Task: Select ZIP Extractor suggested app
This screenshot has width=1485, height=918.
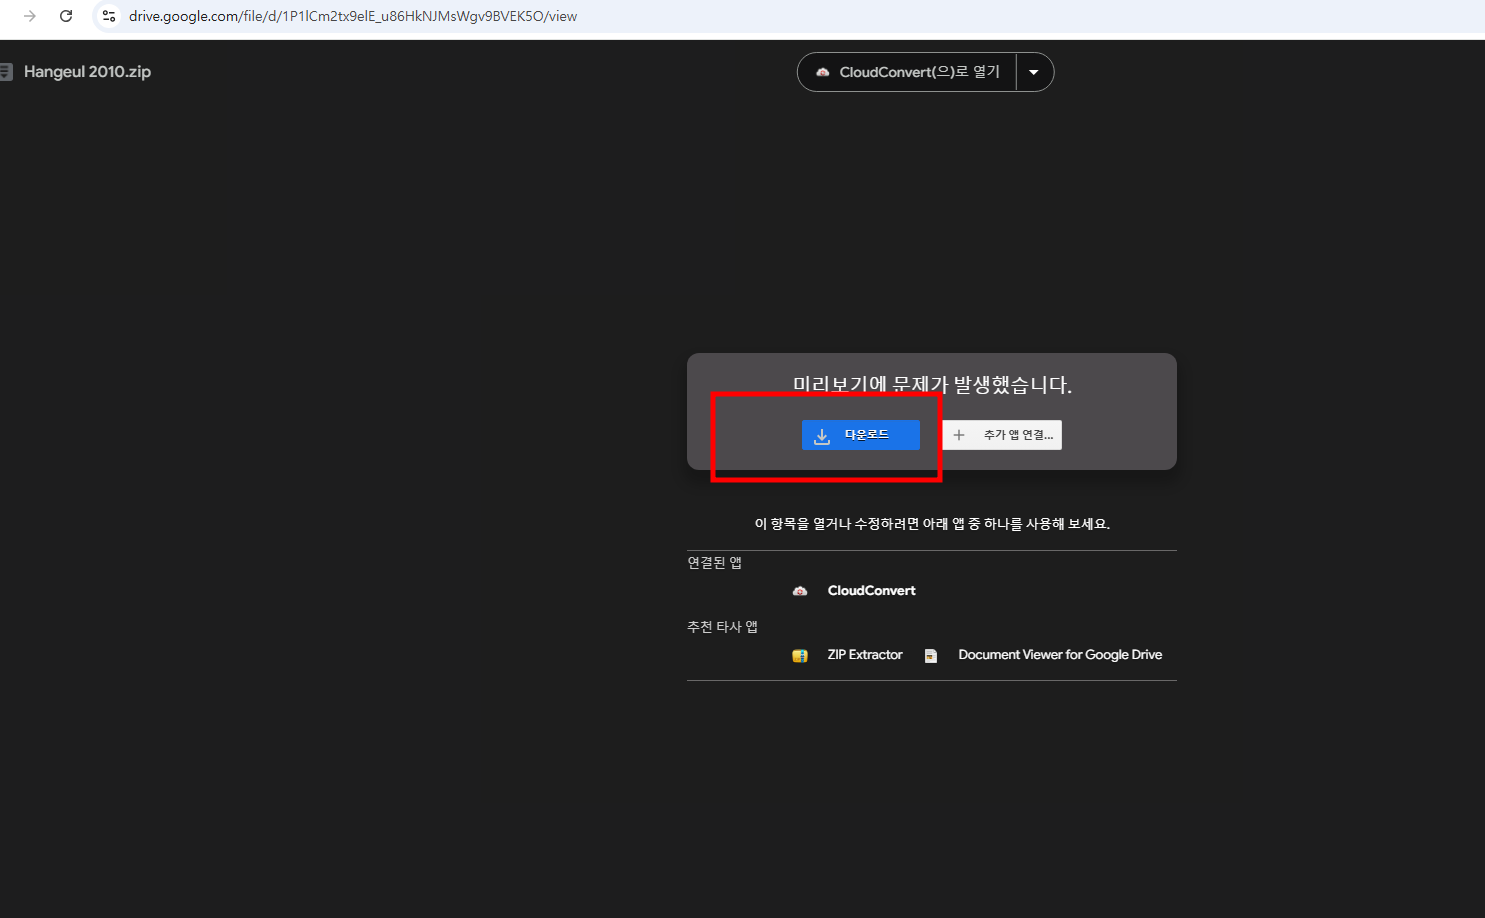Action: (x=865, y=655)
